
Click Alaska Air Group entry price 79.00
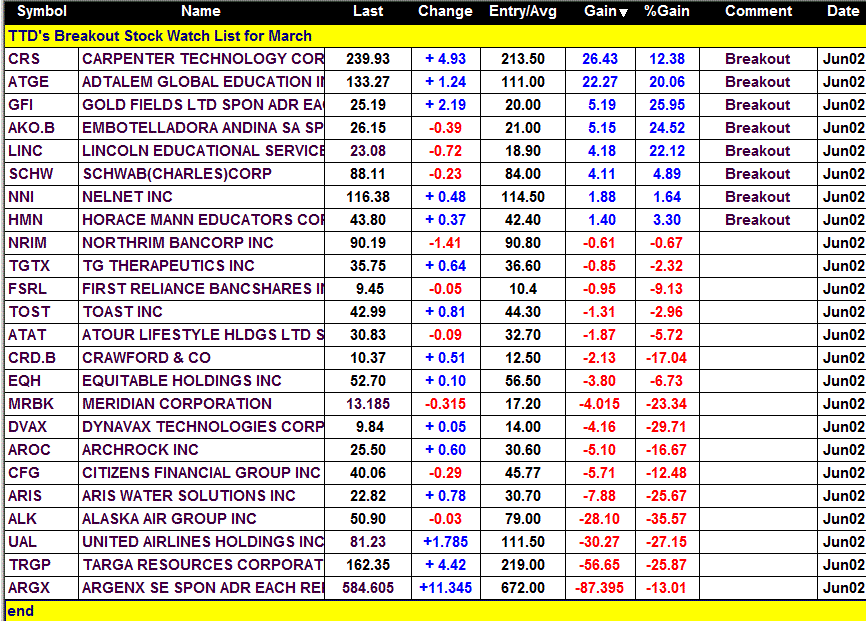click(x=522, y=519)
